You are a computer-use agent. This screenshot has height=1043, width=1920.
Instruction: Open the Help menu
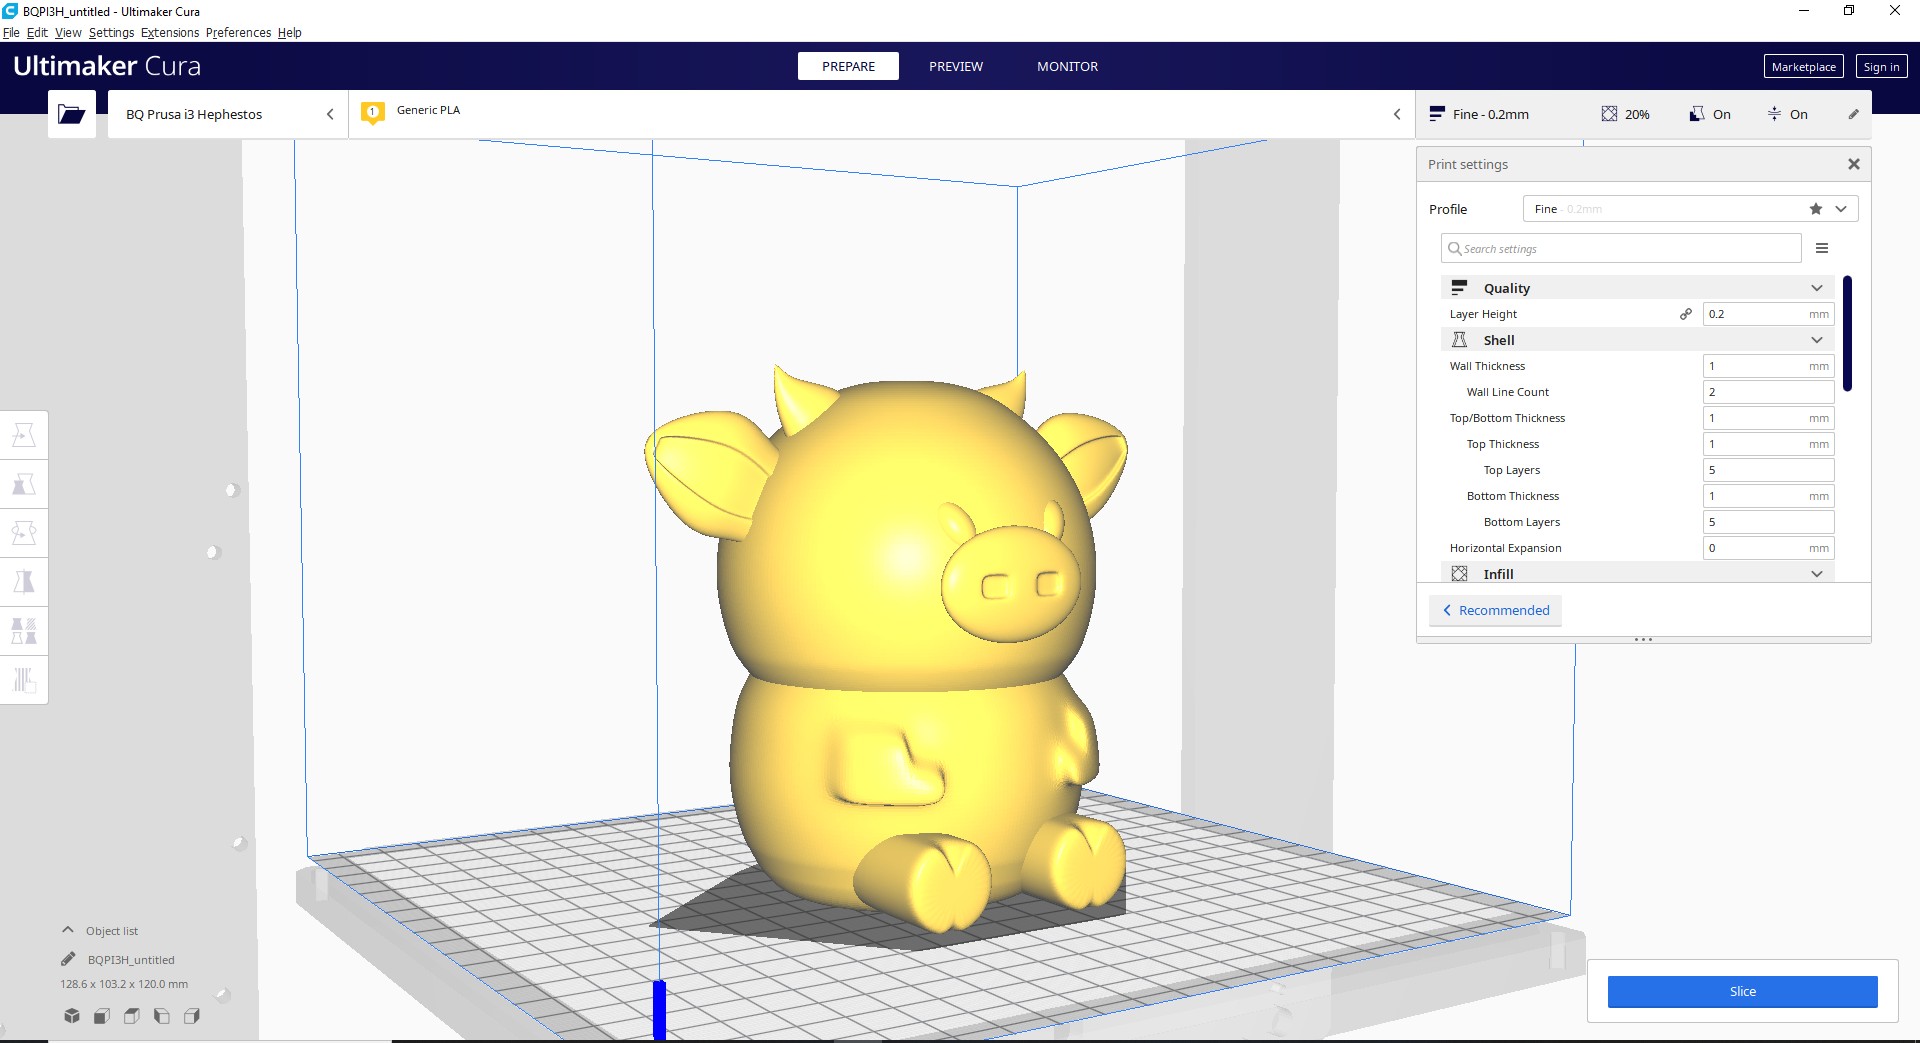click(290, 32)
